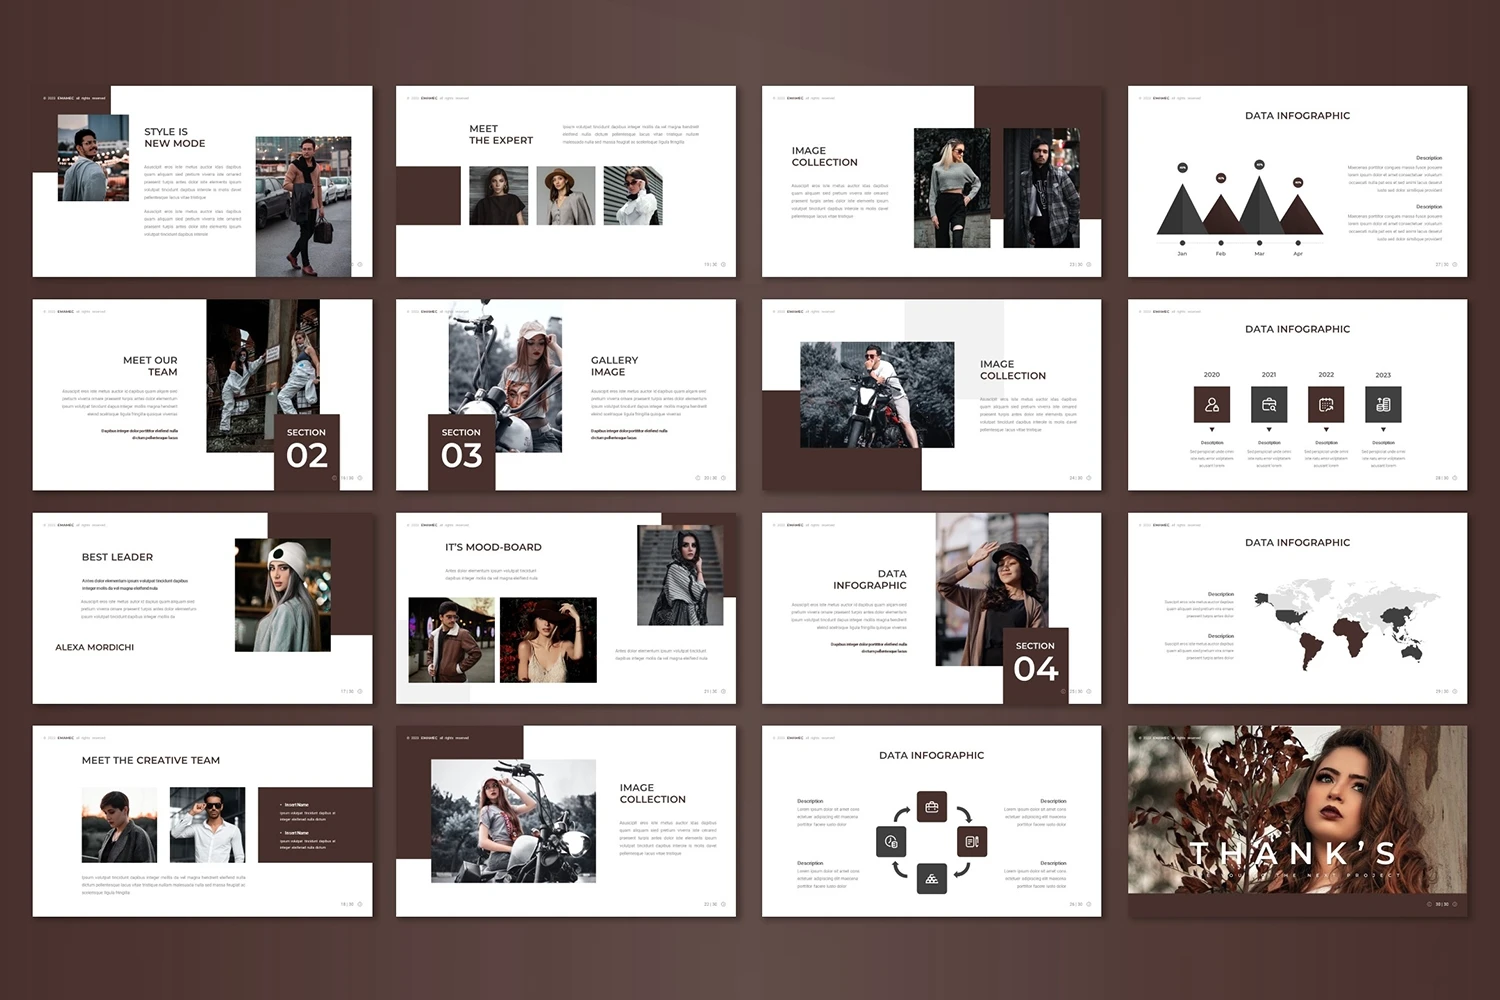Viewport: 1500px width, 1000px height.
Task: Click the Section 02 block
Action: (307, 451)
